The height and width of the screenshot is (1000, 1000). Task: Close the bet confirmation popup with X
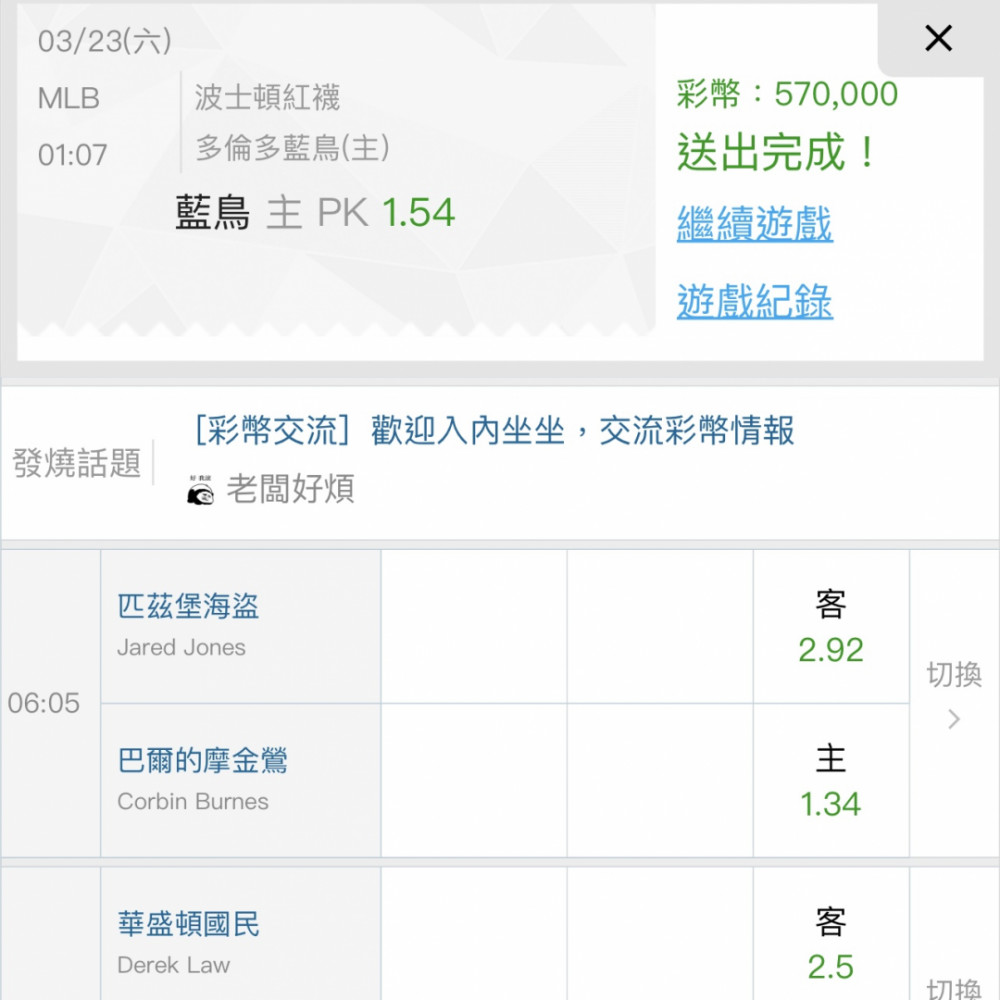coord(938,38)
